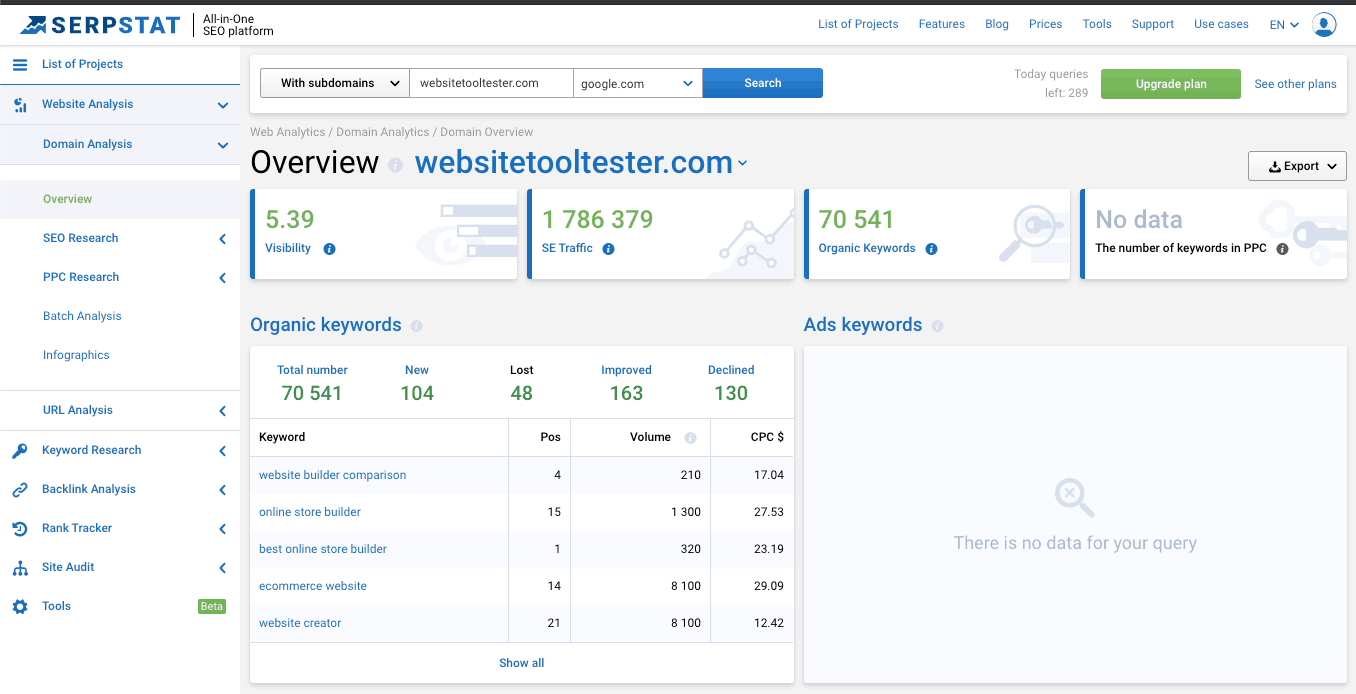1356x694 pixels.
Task: Open Support in top navigation
Action: click(x=1153, y=24)
